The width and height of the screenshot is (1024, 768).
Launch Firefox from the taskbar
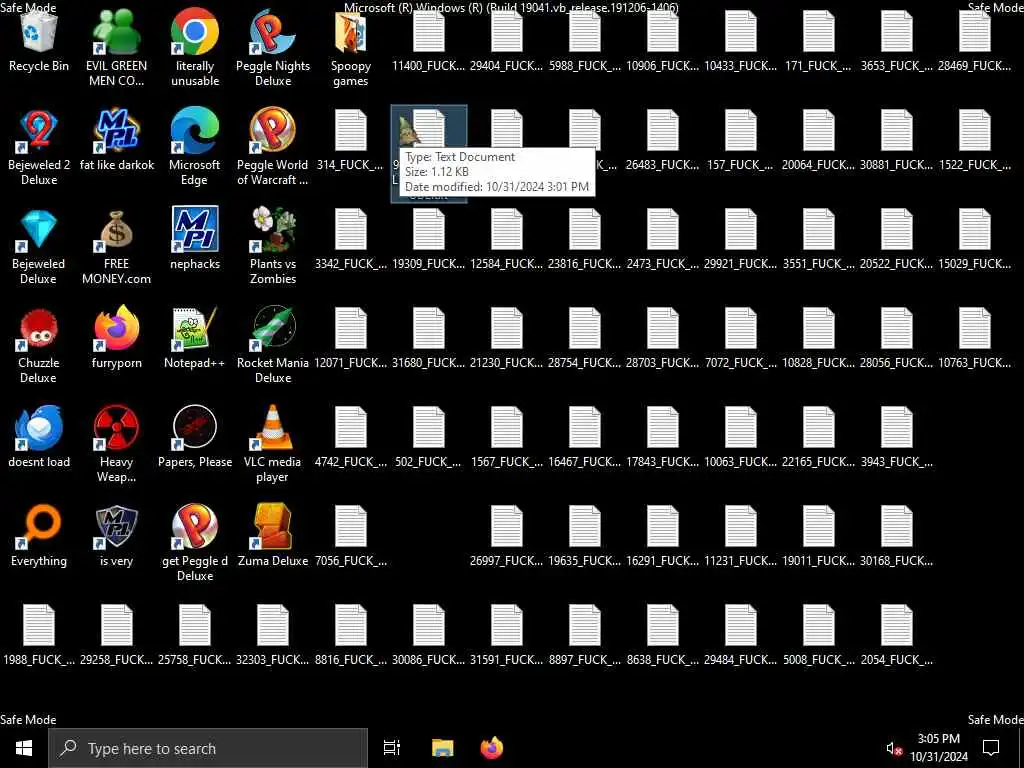click(x=492, y=748)
